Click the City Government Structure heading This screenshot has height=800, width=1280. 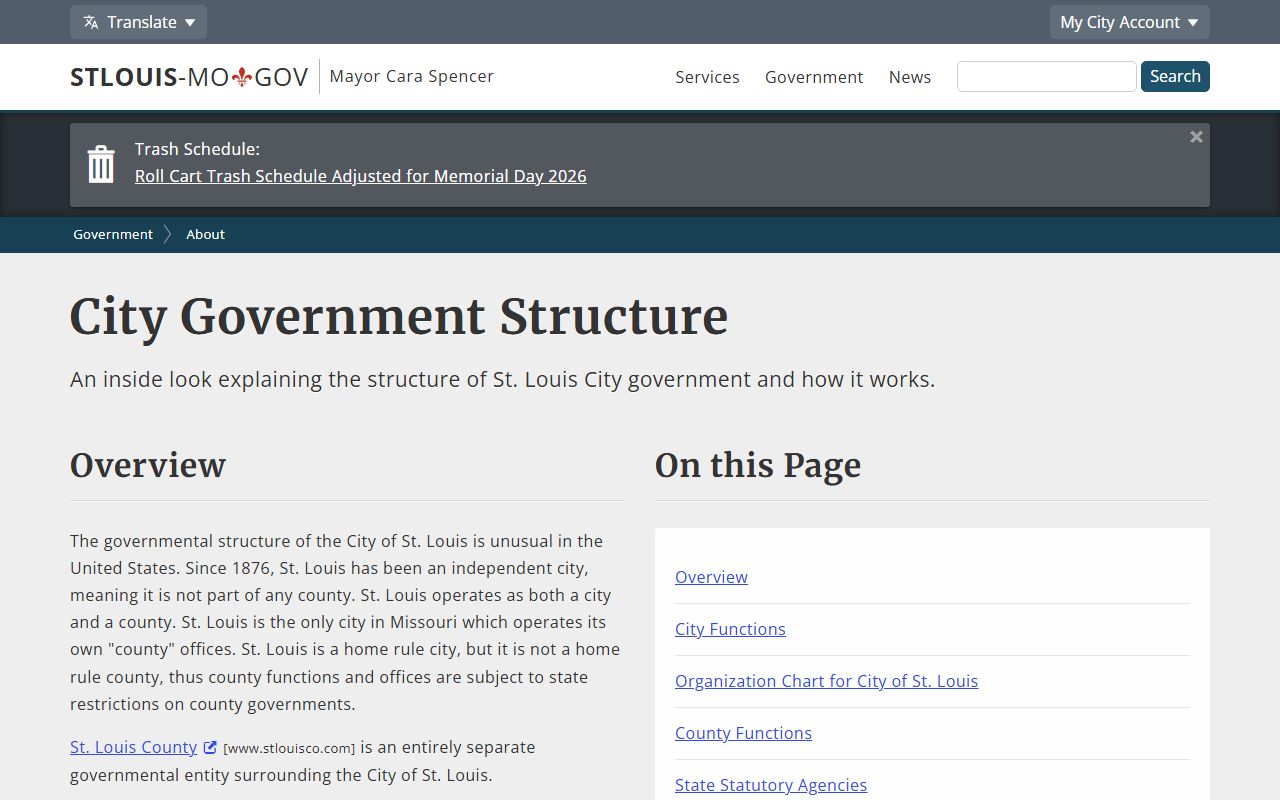[399, 316]
